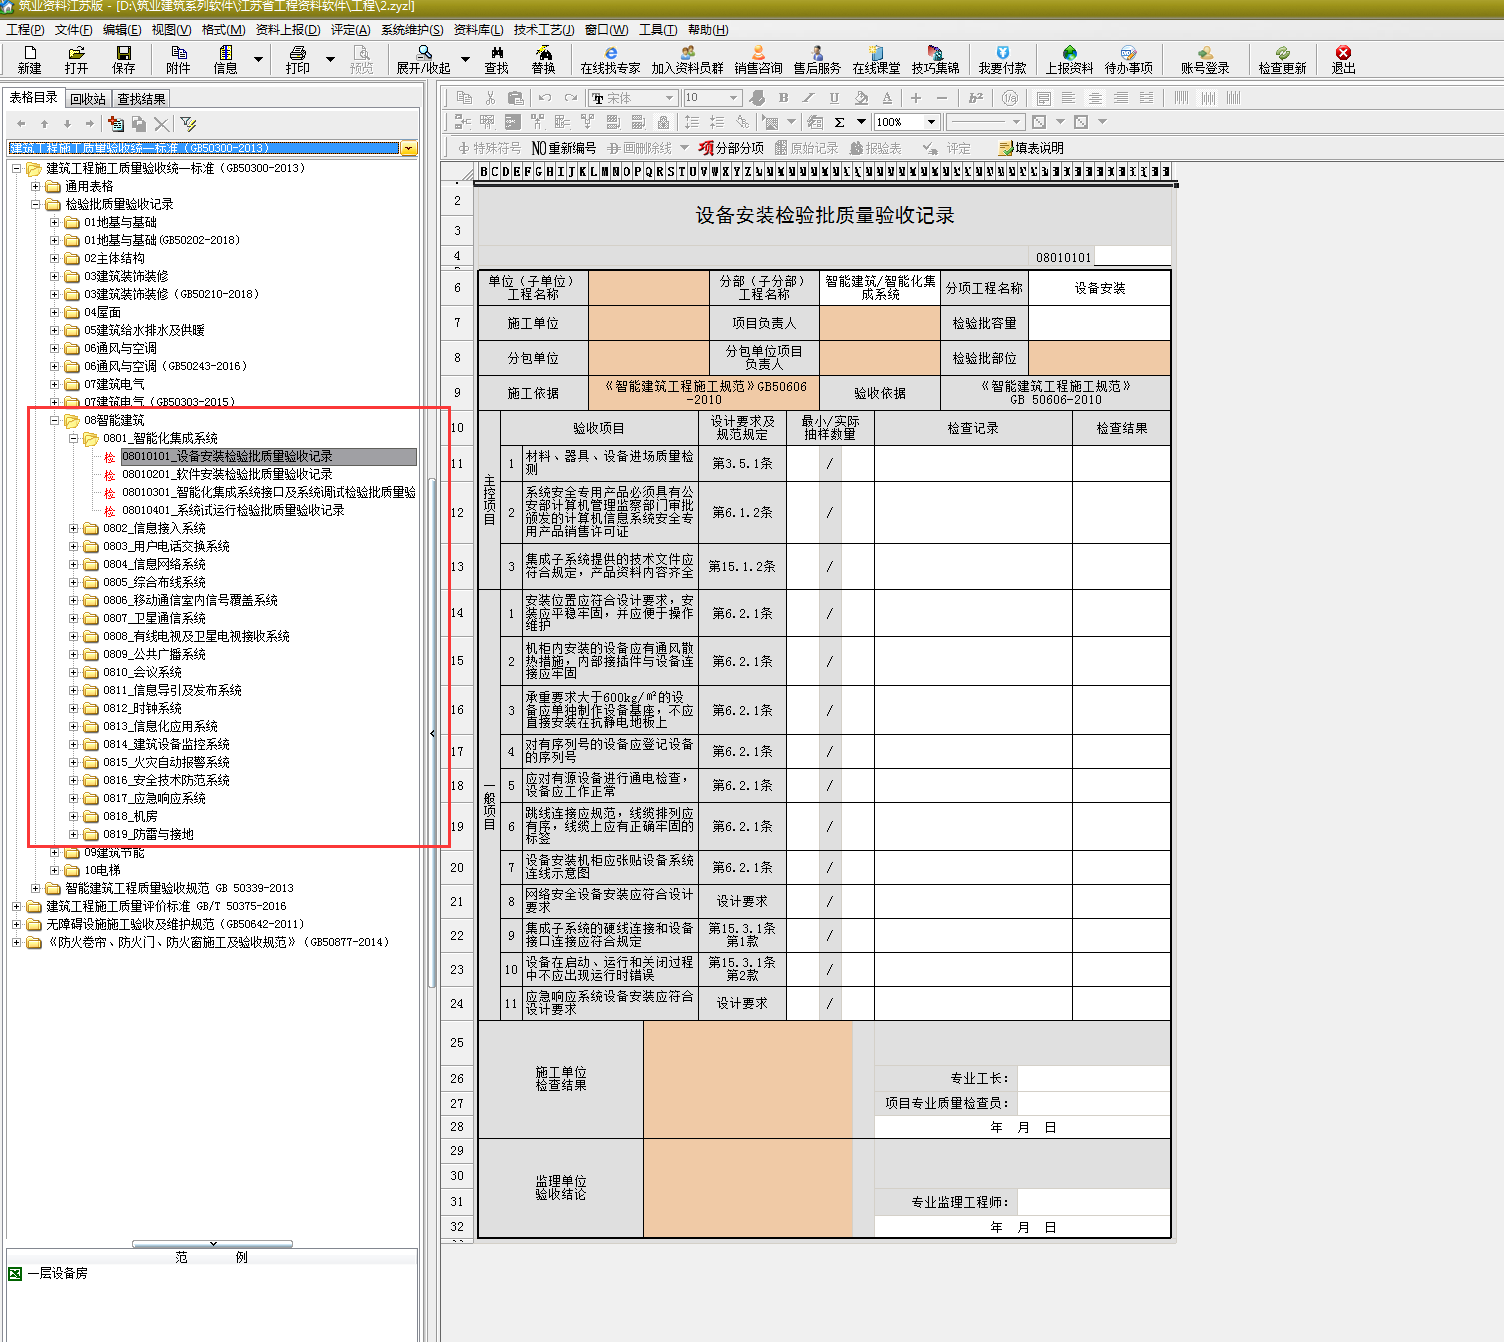This screenshot has height=1342, width=1504.
Task: Click 售后服务 after-sales icon
Action: point(817,59)
